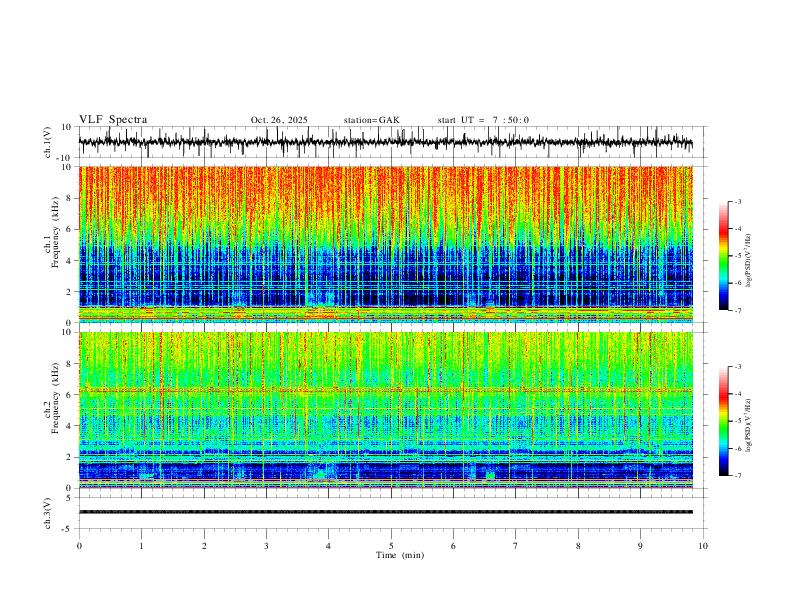Screen dimensions: 792x612
Task: Click the "ch.1(V)" axis label
Action: tap(48, 142)
